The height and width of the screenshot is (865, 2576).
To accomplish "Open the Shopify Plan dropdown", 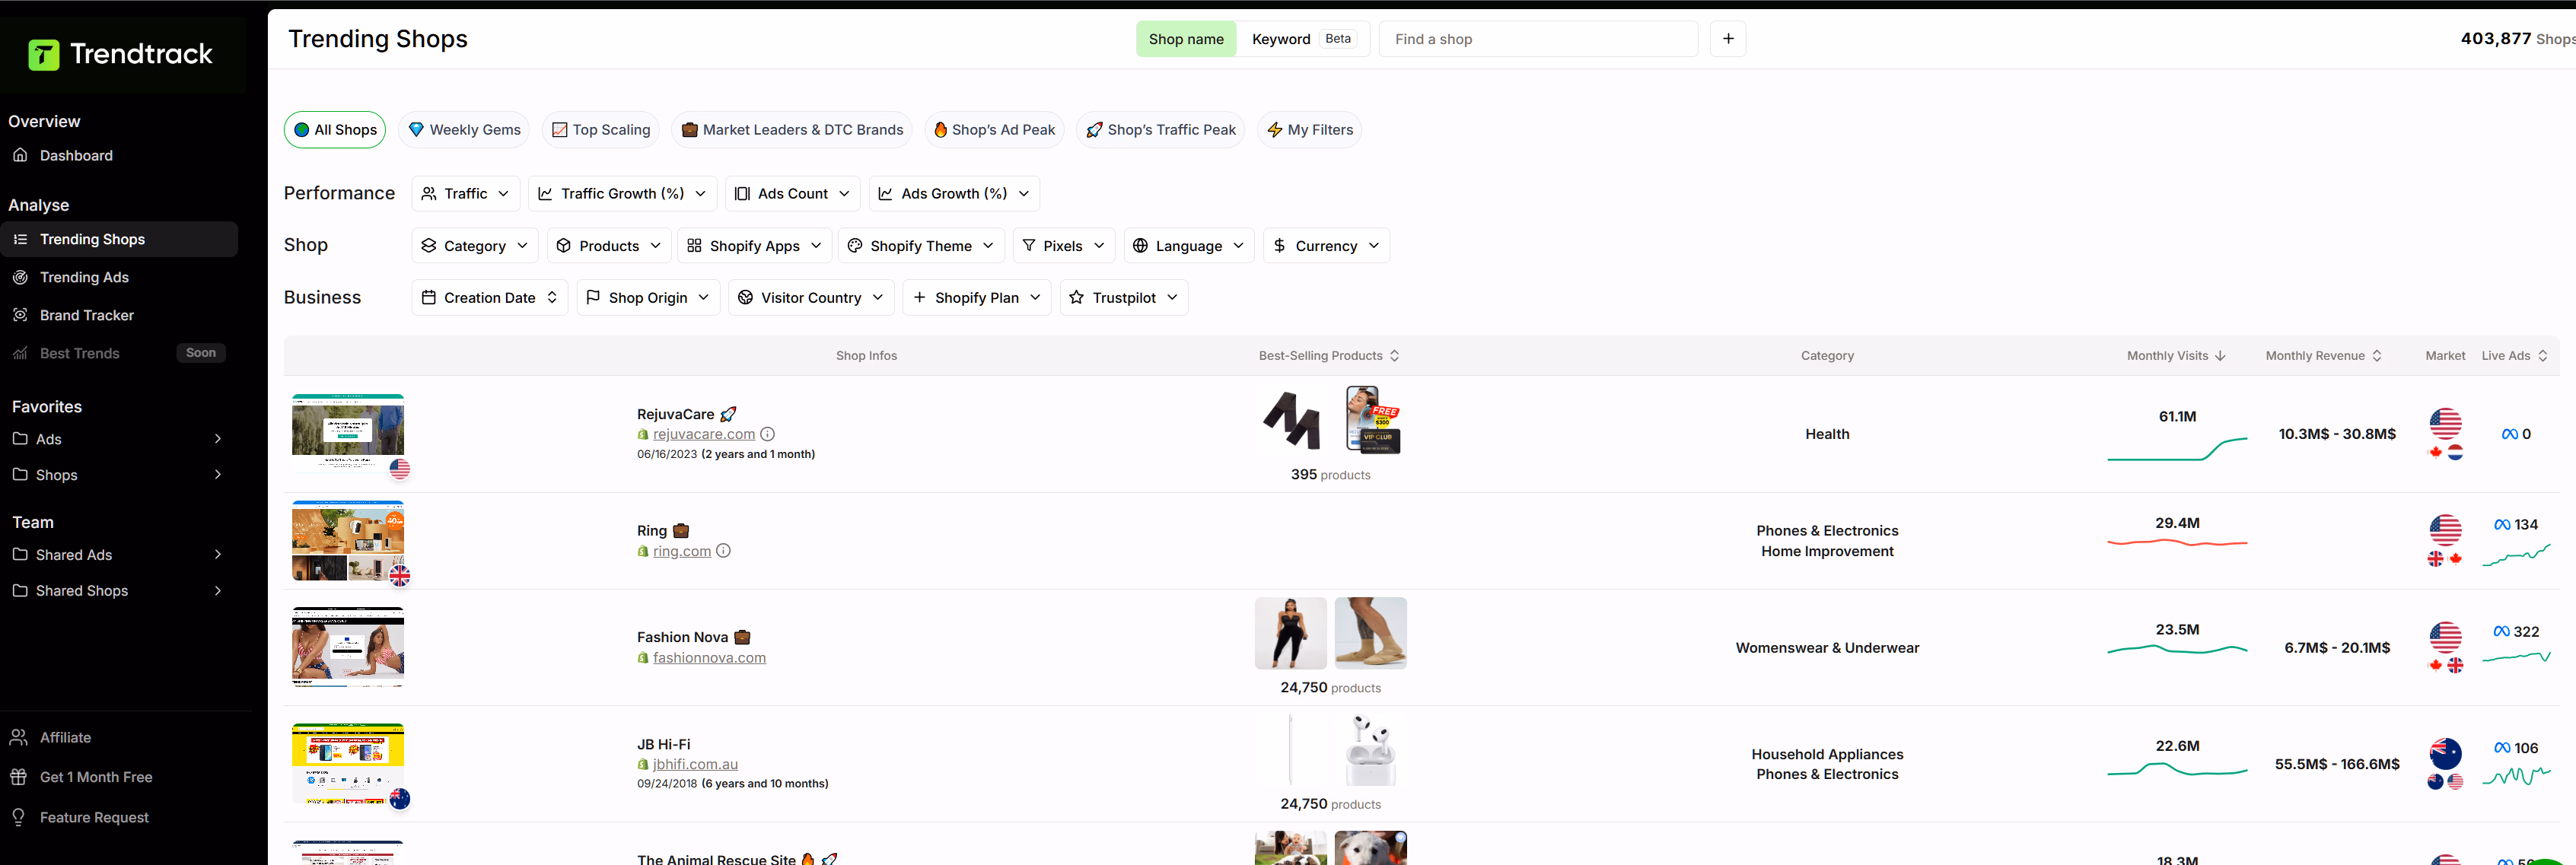I will (977, 297).
